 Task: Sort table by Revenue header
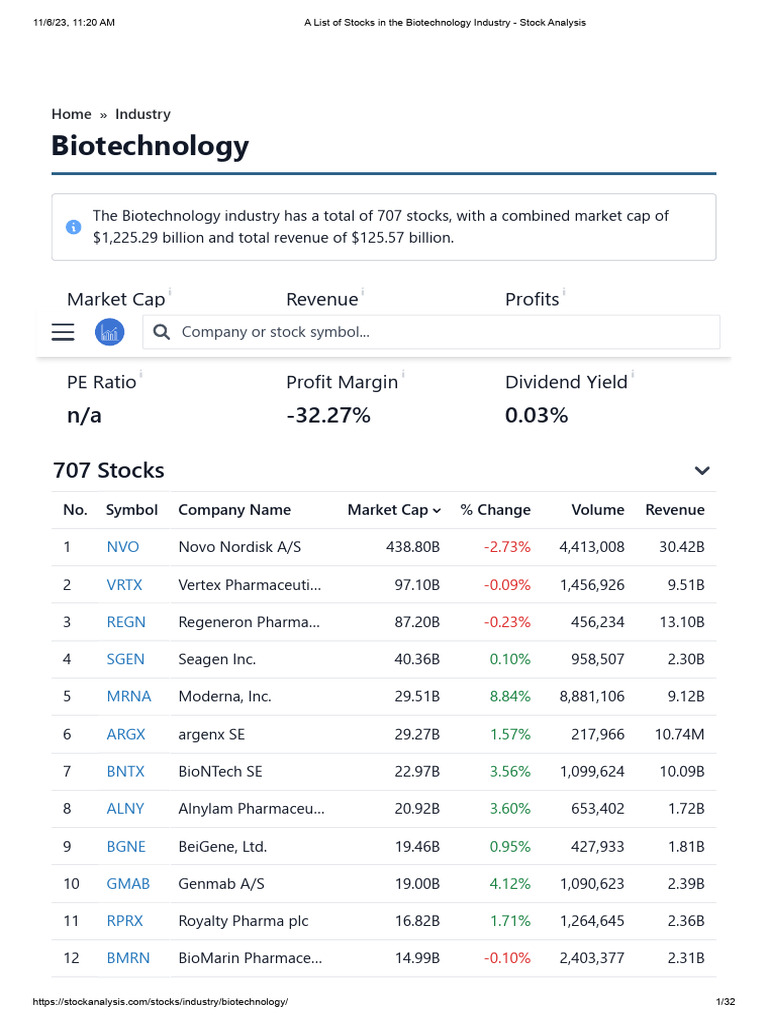[x=675, y=510]
